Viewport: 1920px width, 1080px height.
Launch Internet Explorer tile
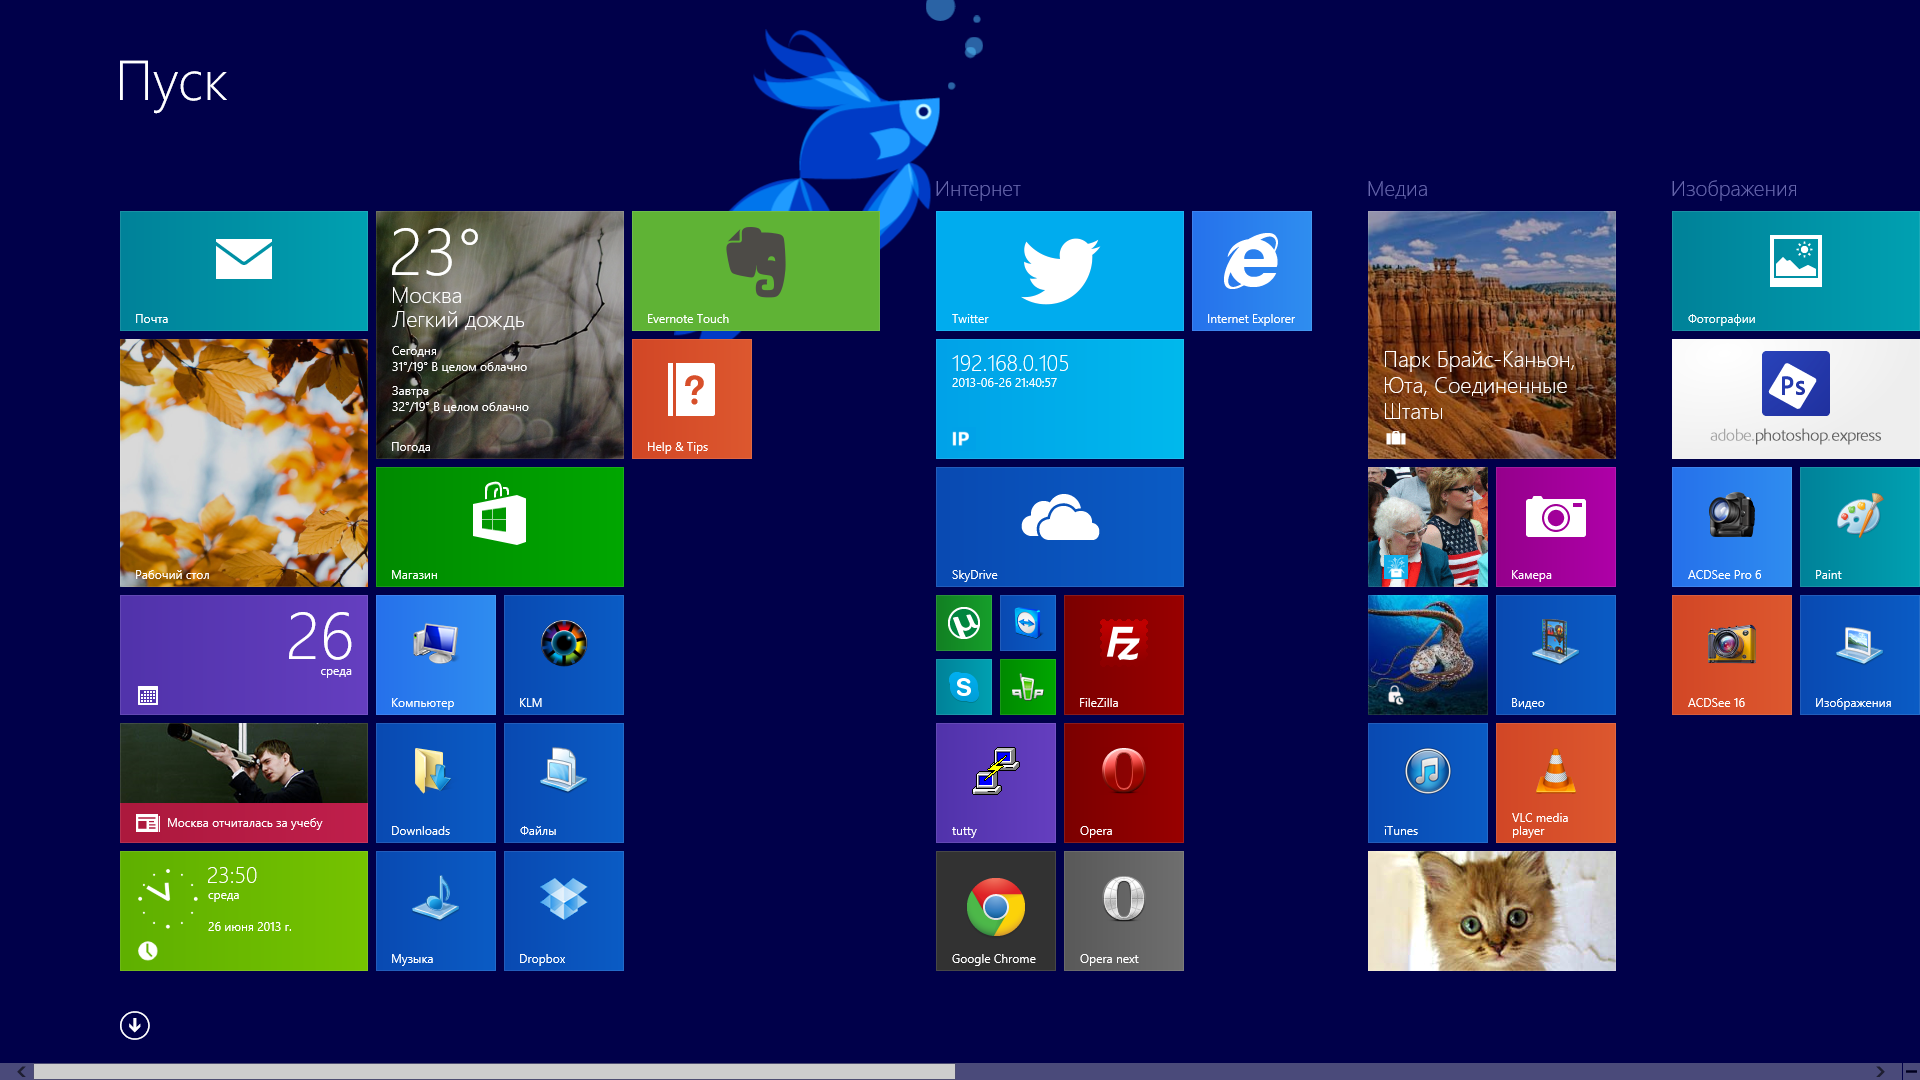coord(1252,271)
